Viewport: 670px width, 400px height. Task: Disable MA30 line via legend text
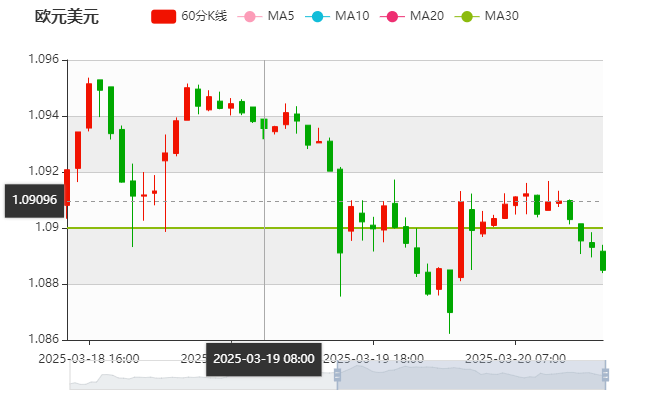(501, 17)
